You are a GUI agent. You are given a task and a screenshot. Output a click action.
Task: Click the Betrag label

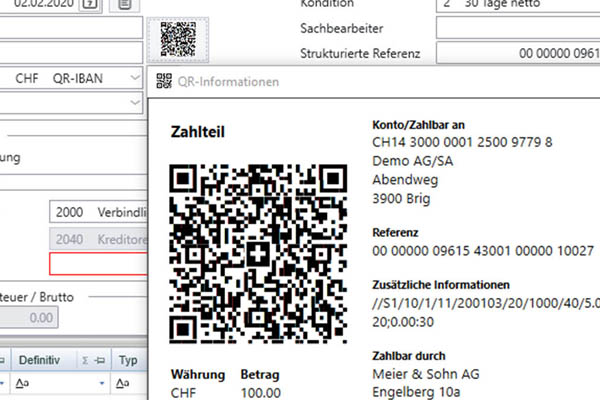pyautogui.click(x=260, y=375)
